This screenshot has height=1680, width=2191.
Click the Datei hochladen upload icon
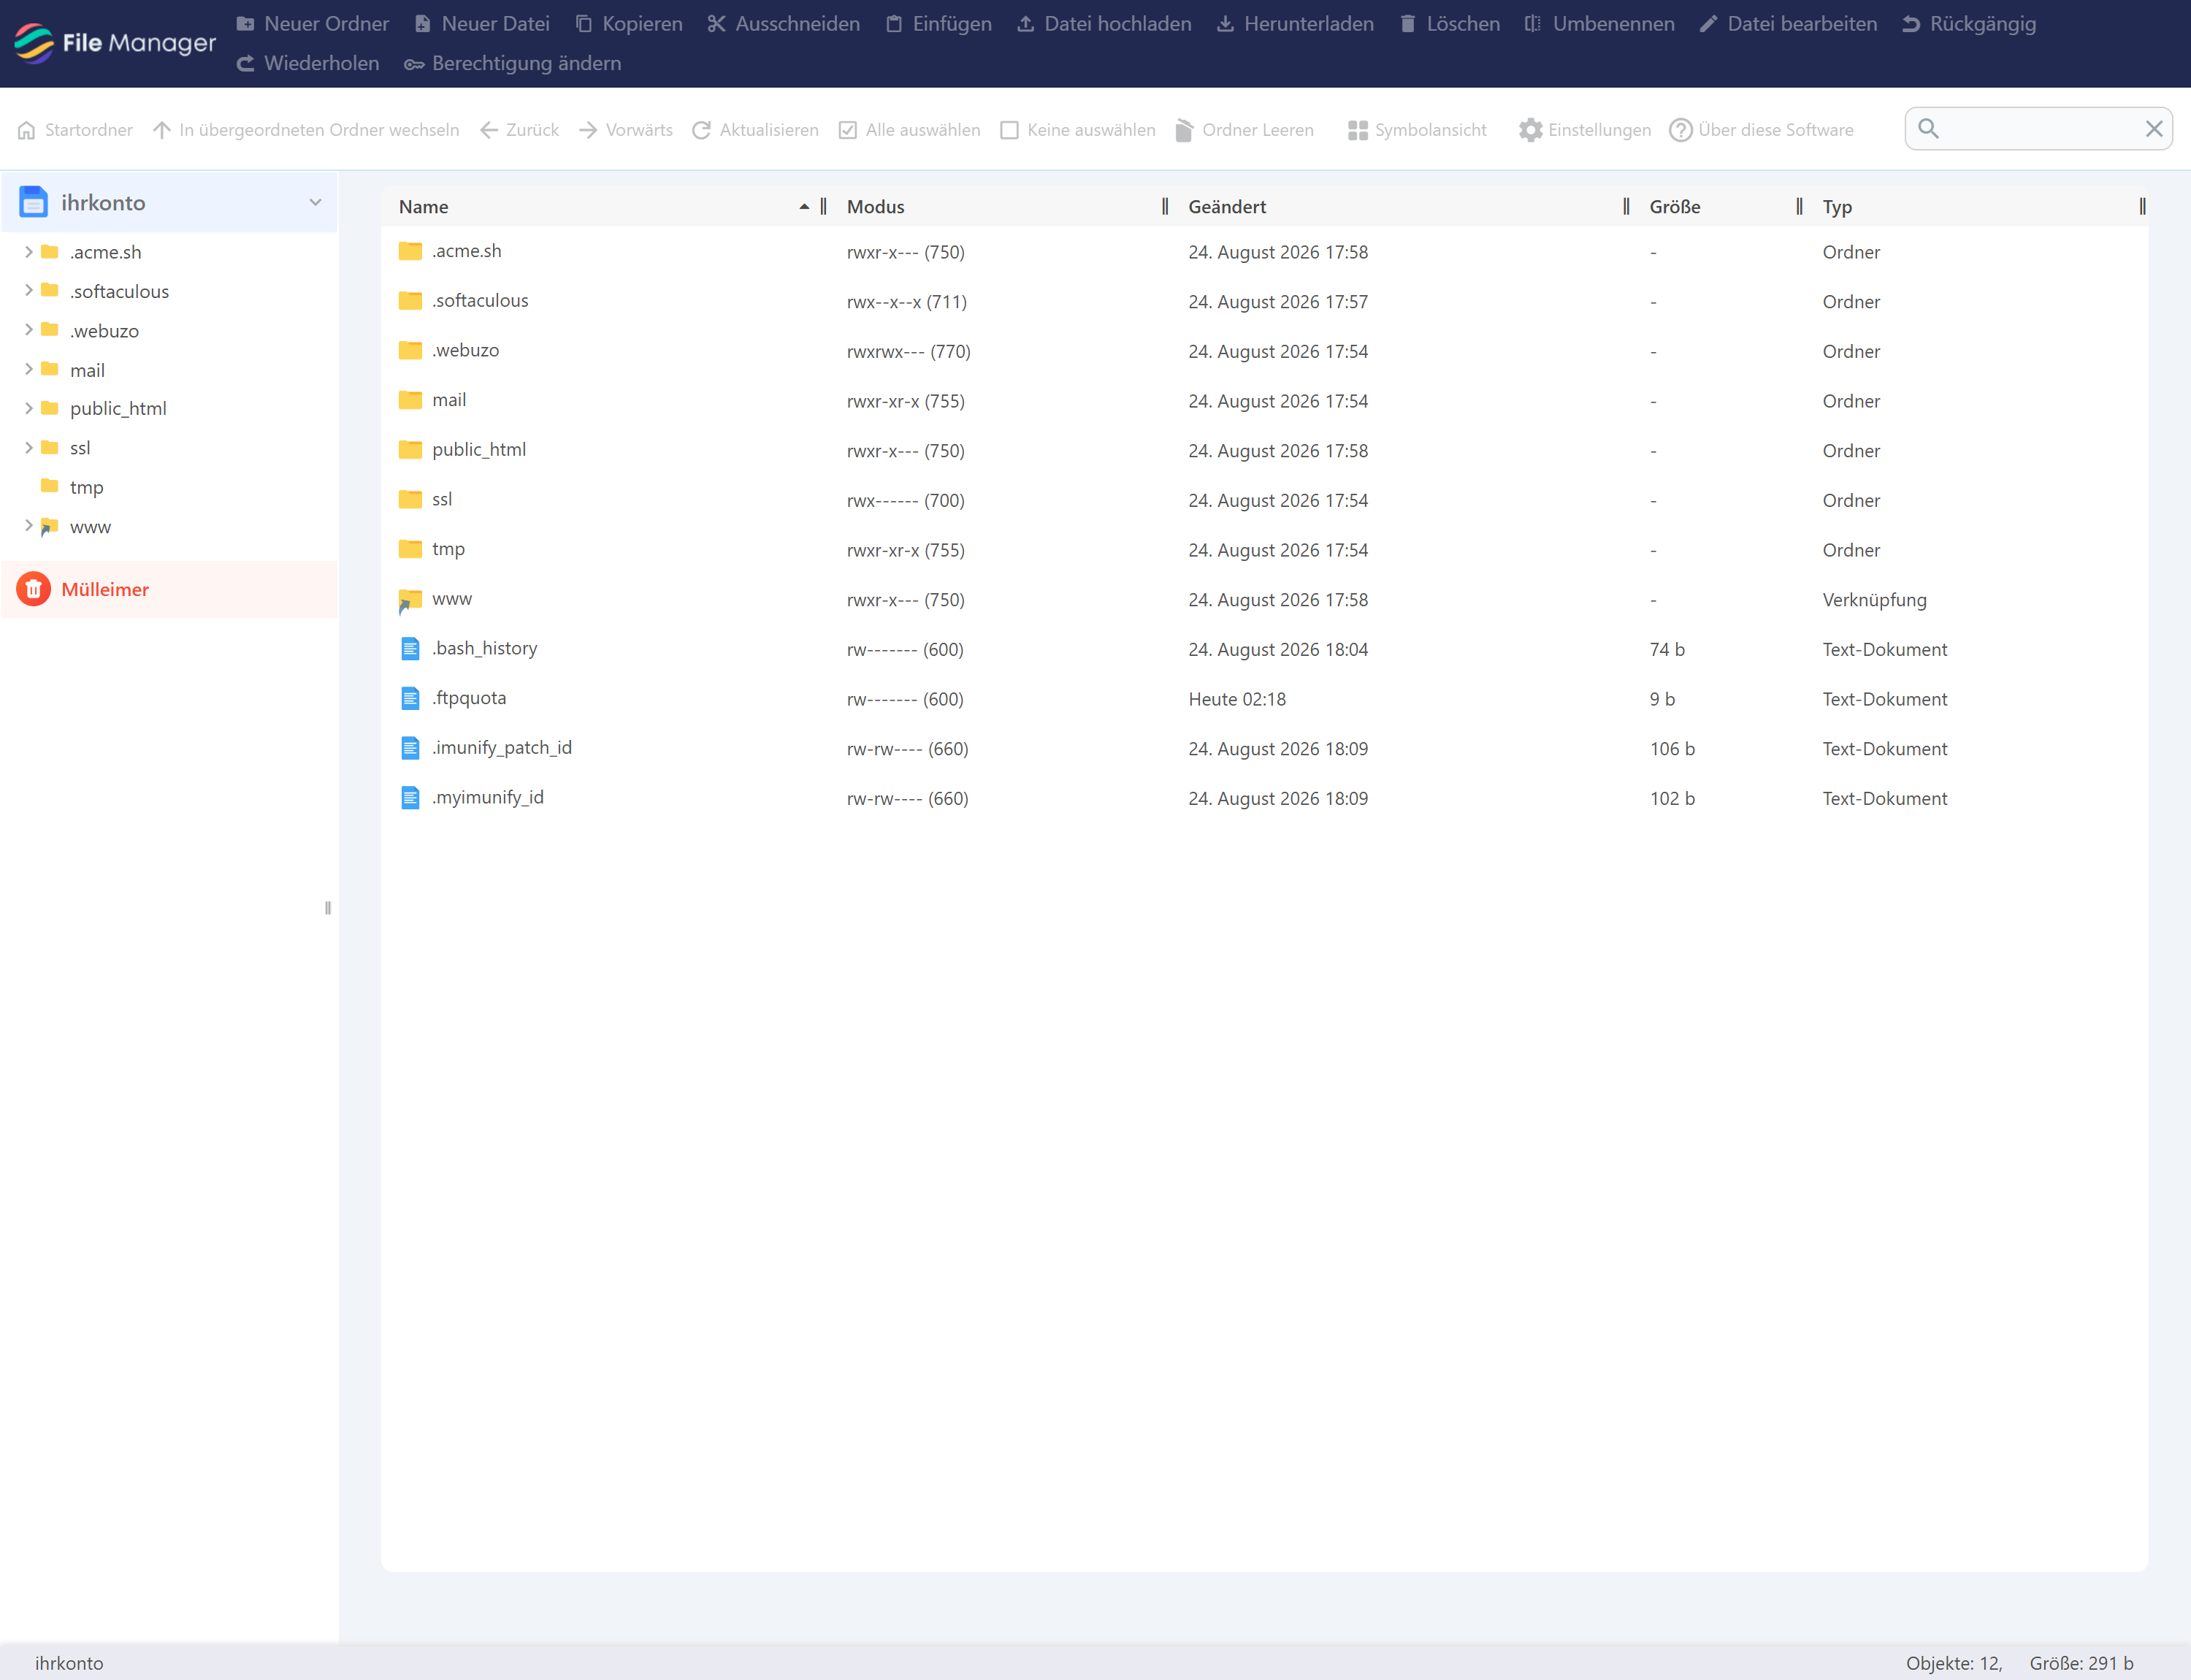pyautogui.click(x=1026, y=23)
